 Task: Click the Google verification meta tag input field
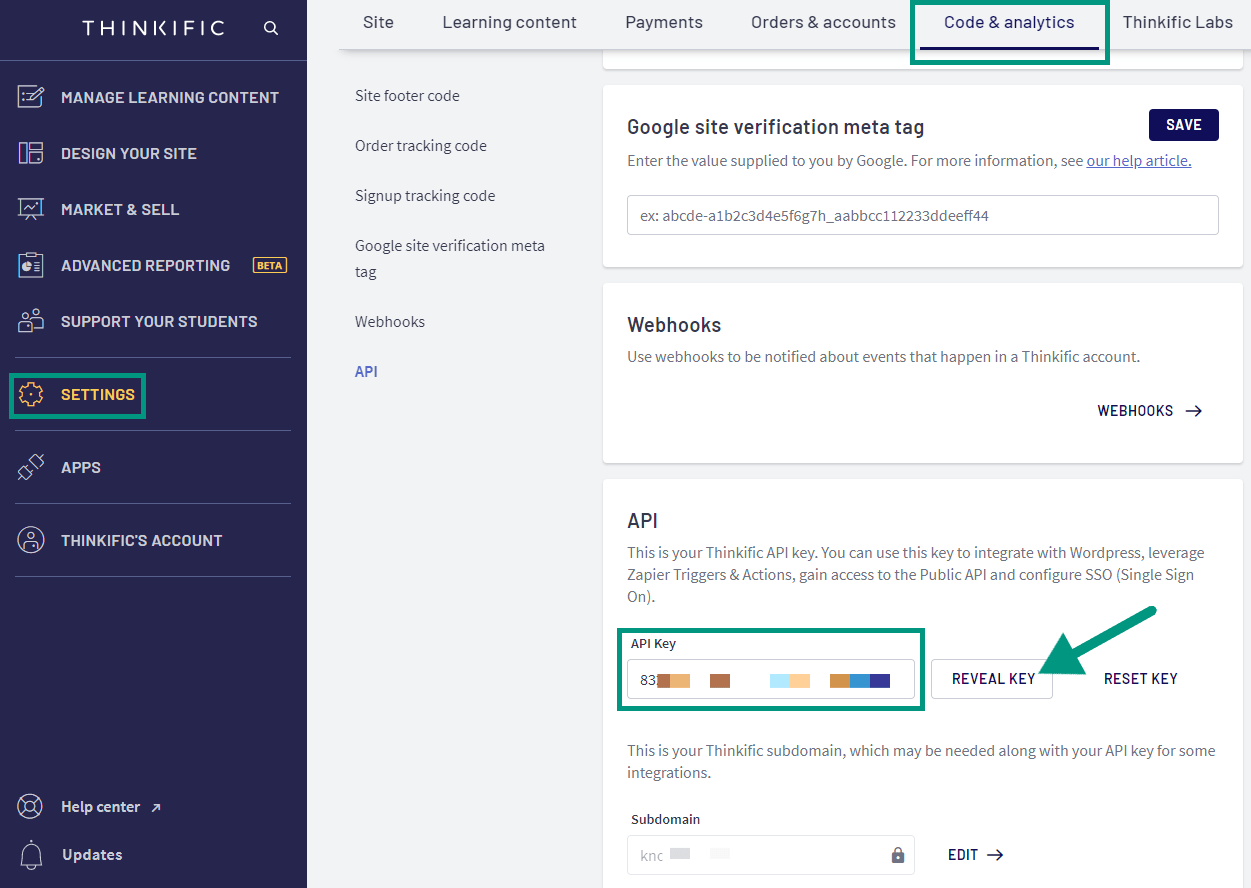pos(921,215)
